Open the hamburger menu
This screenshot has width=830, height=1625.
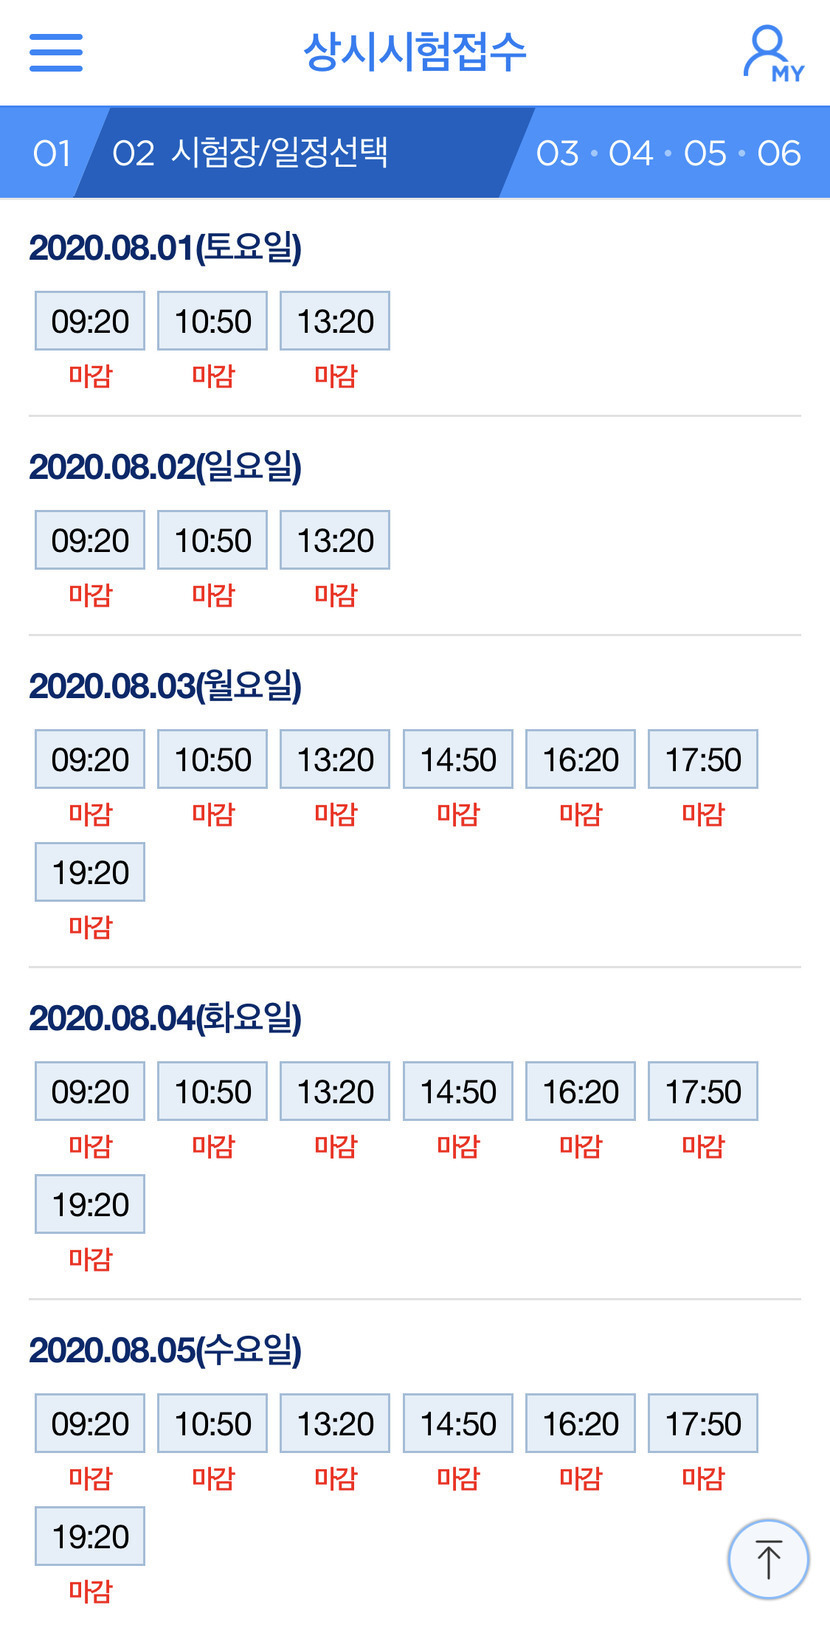[x=56, y=52]
